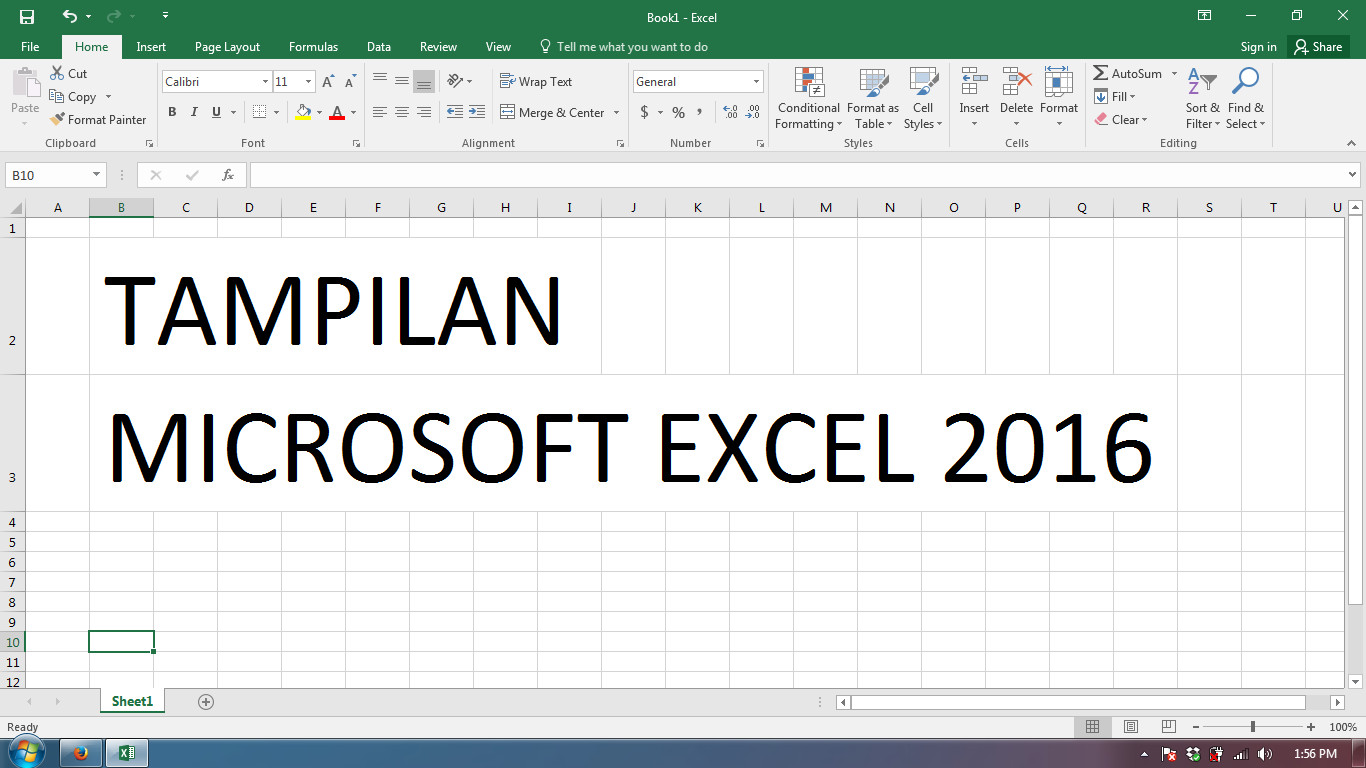Viewport: 1366px width, 768px height.
Task: Click the Cut scissors icon
Action: pos(57,74)
